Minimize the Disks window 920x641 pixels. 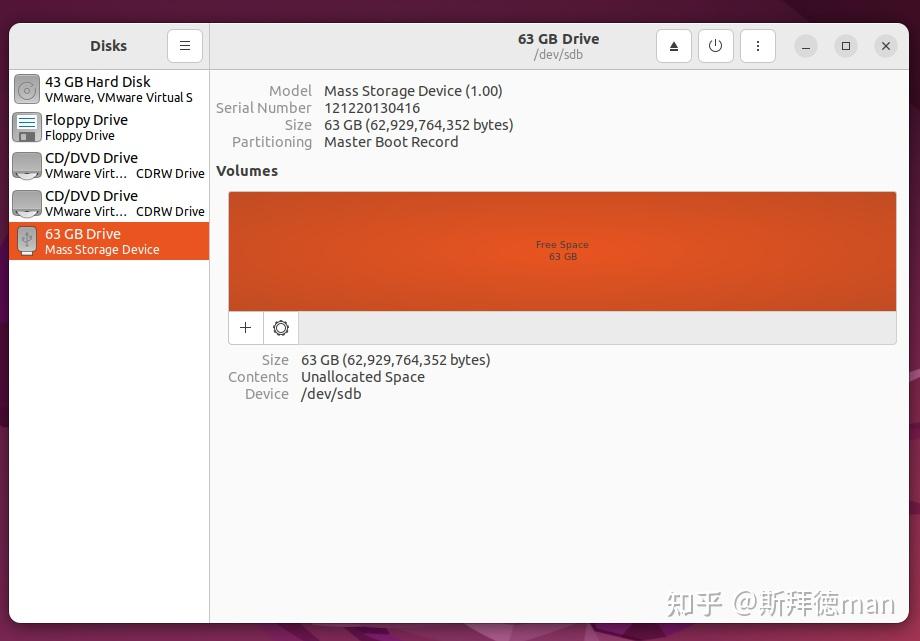tap(806, 46)
